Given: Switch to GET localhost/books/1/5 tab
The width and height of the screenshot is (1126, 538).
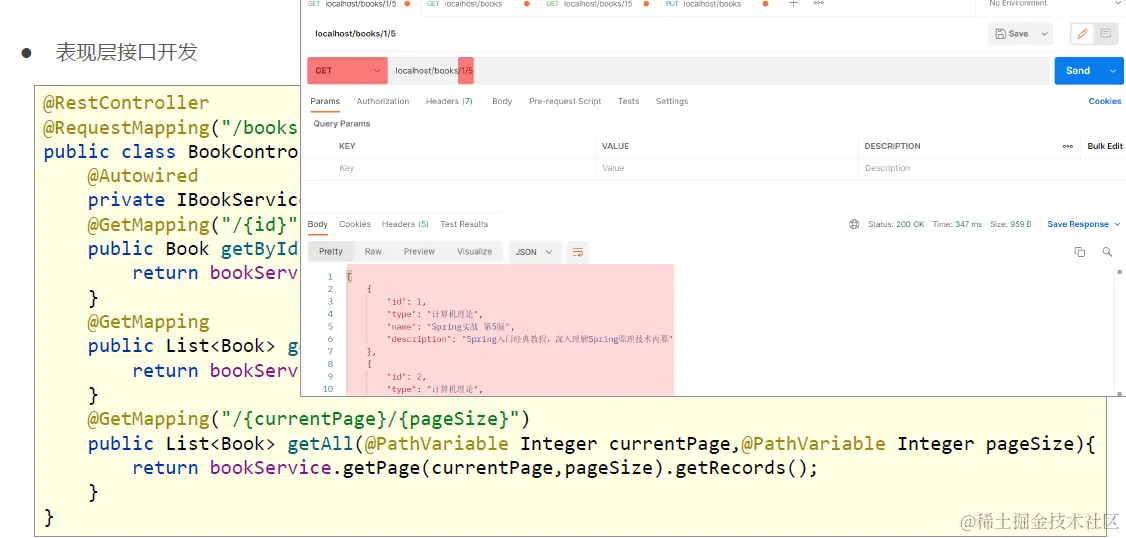Looking at the screenshot, I should click(x=359, y=4).
